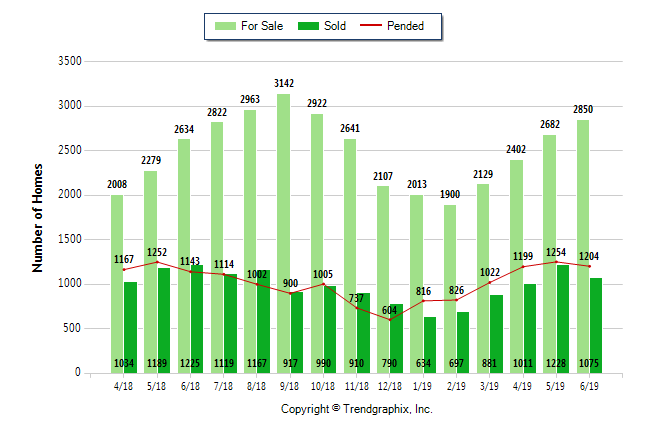The width and height of the screenshot is (646, 434).
Task: Select the 'Sold' legend label
Action: pos(335,26)
